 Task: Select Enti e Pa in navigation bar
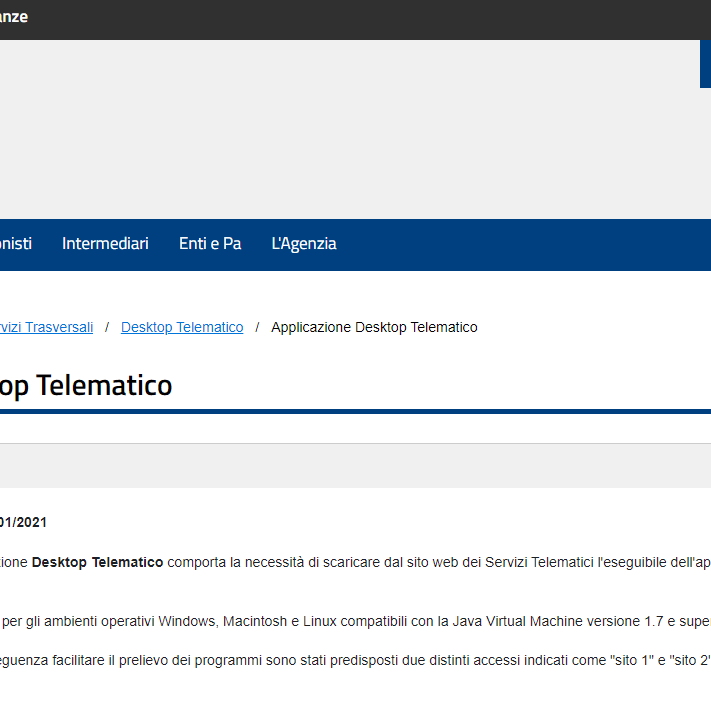210,244
